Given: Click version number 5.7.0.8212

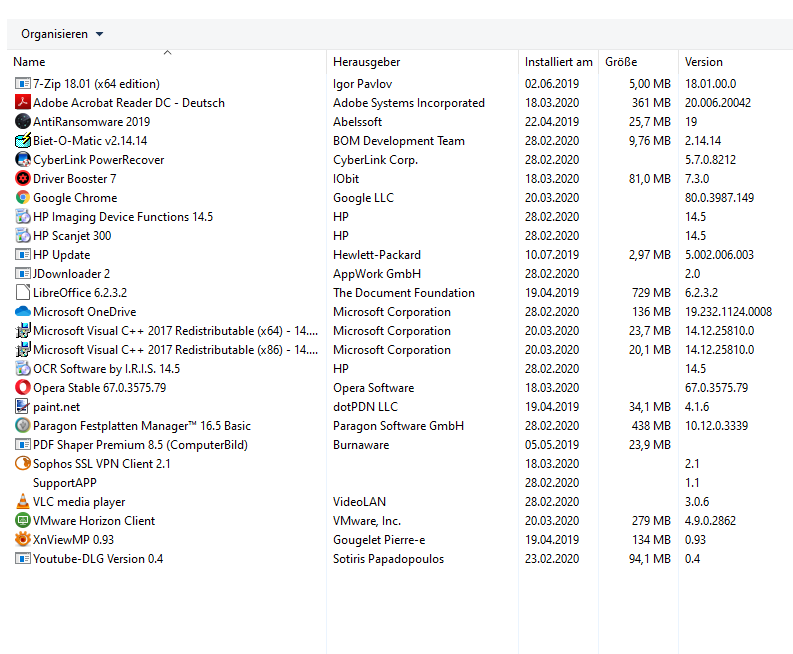Looking at the screenshot, I should tap(710, 160).
